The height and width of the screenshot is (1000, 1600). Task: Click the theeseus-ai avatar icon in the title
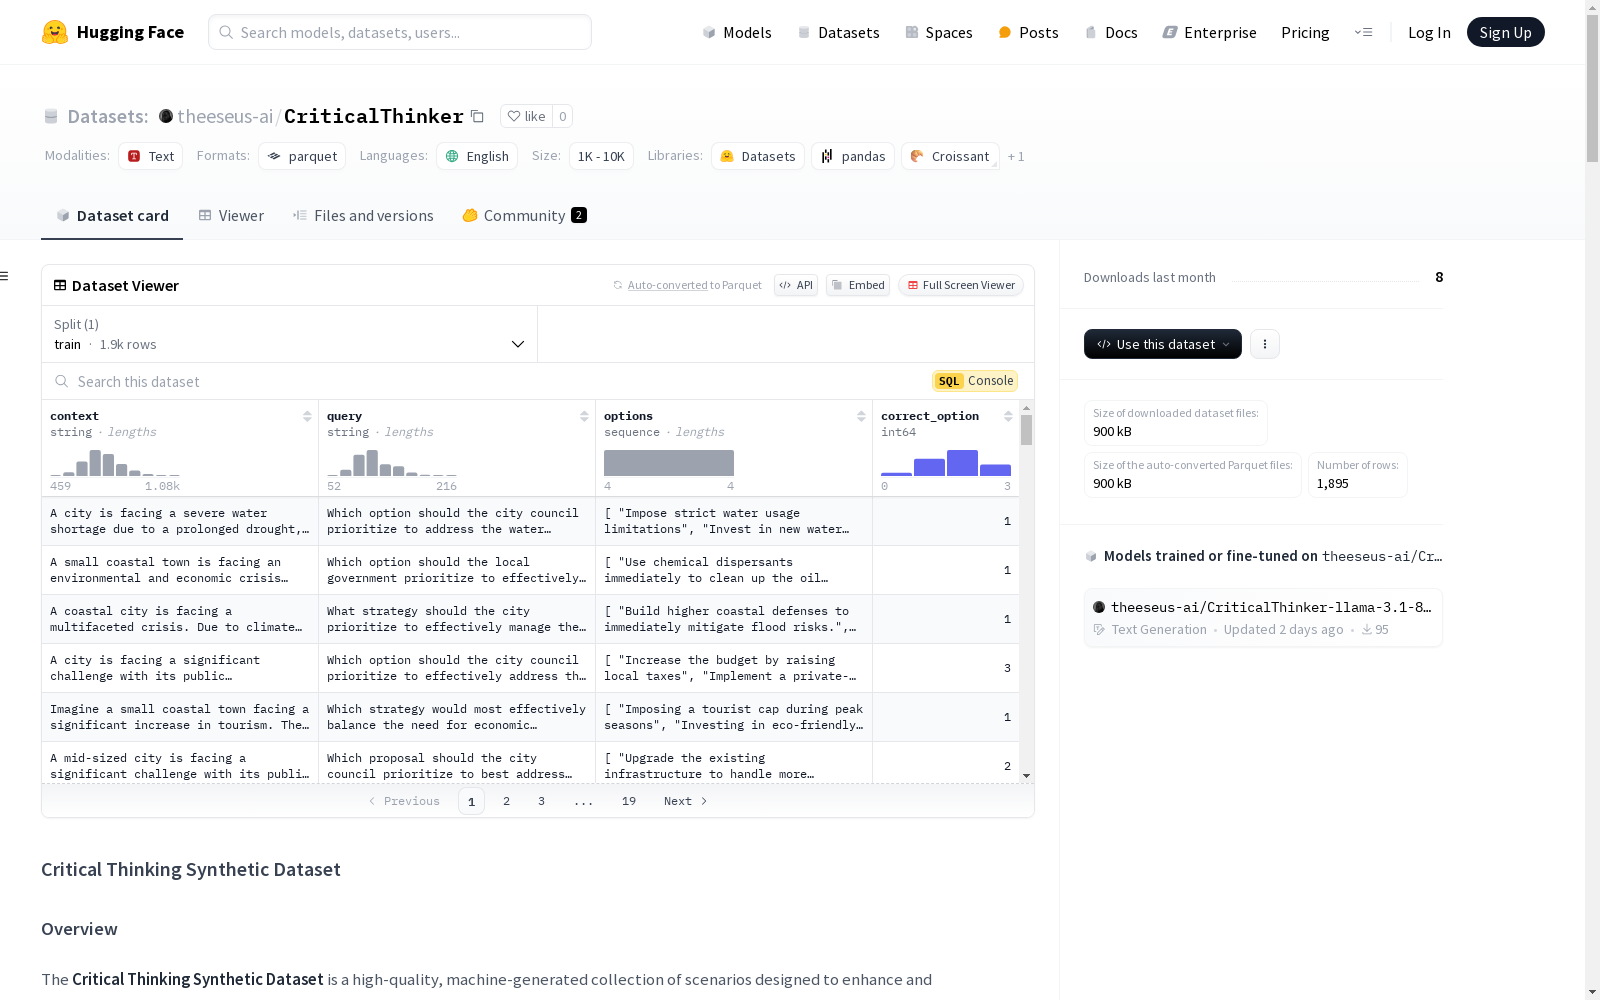(166, 116)
